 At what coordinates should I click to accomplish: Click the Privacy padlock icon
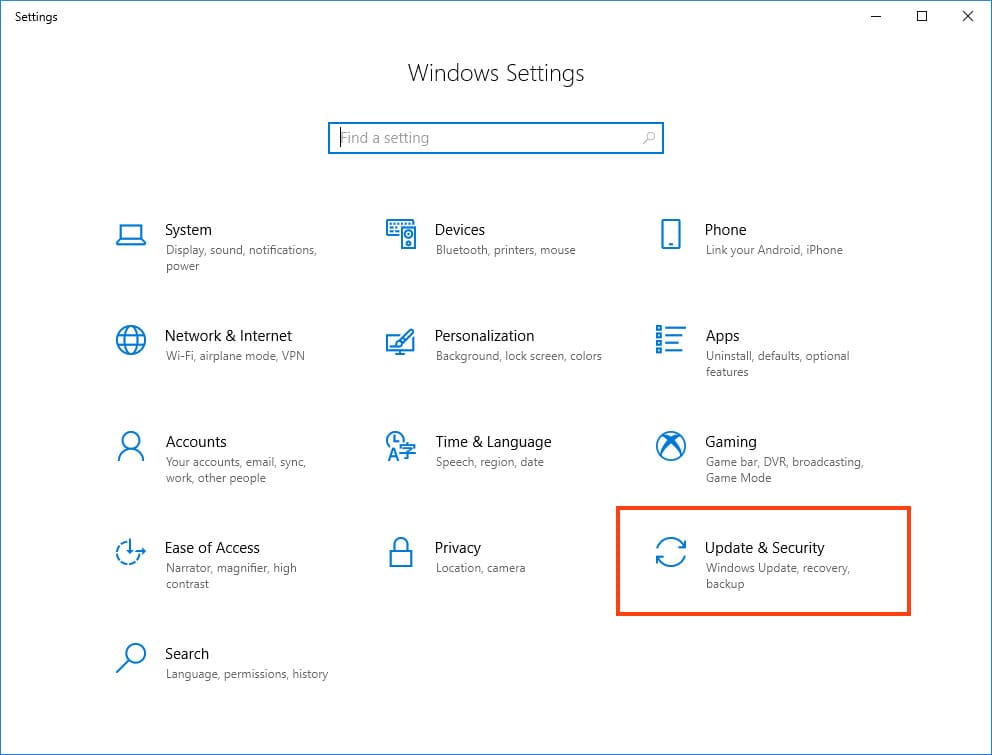tap(400, 552)
